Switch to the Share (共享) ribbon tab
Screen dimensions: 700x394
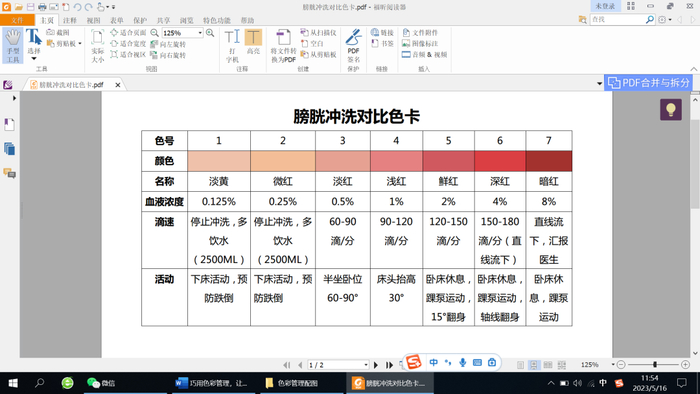point(163,21)
